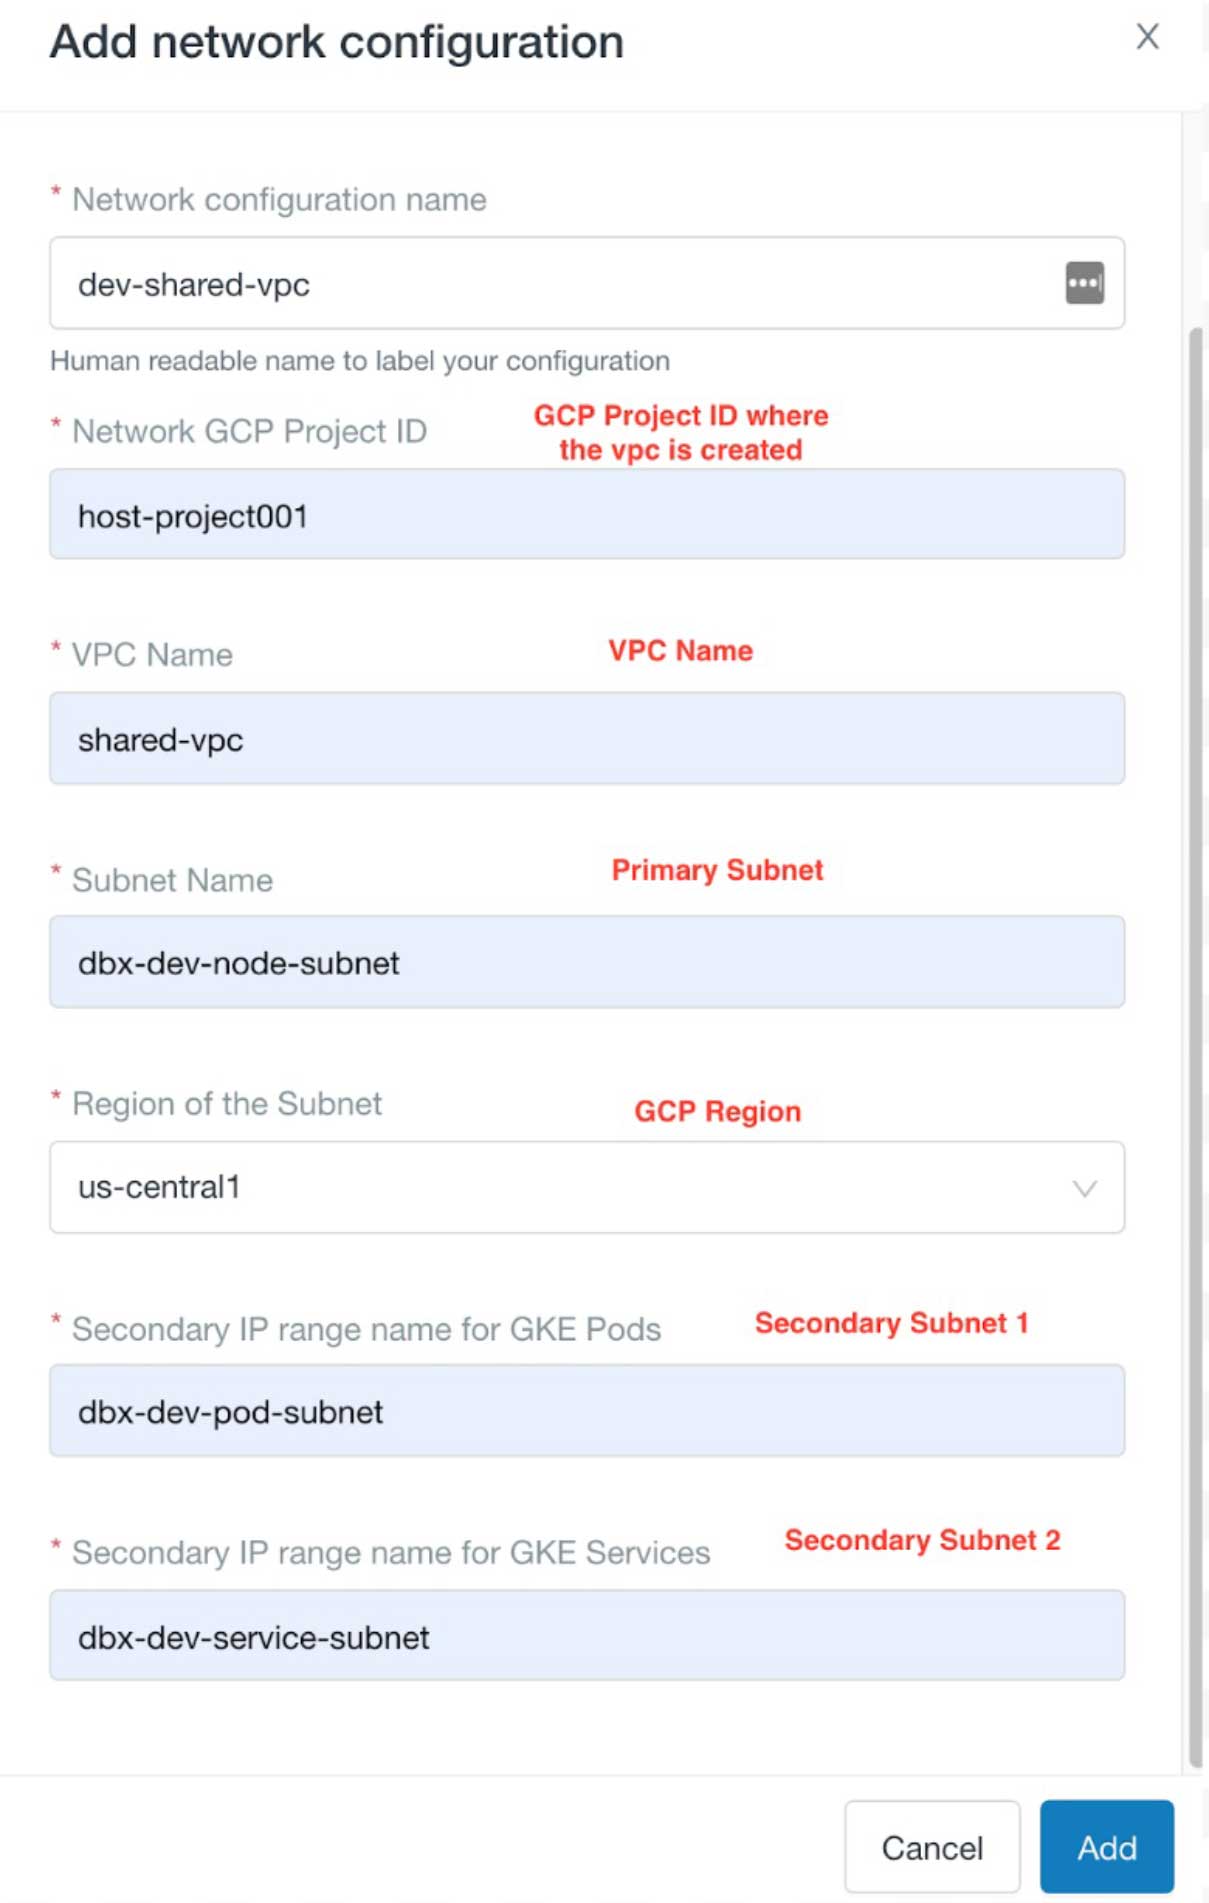
Task: Focus the GKE Pods secondary range field
Action: (x=586, y=1411)
